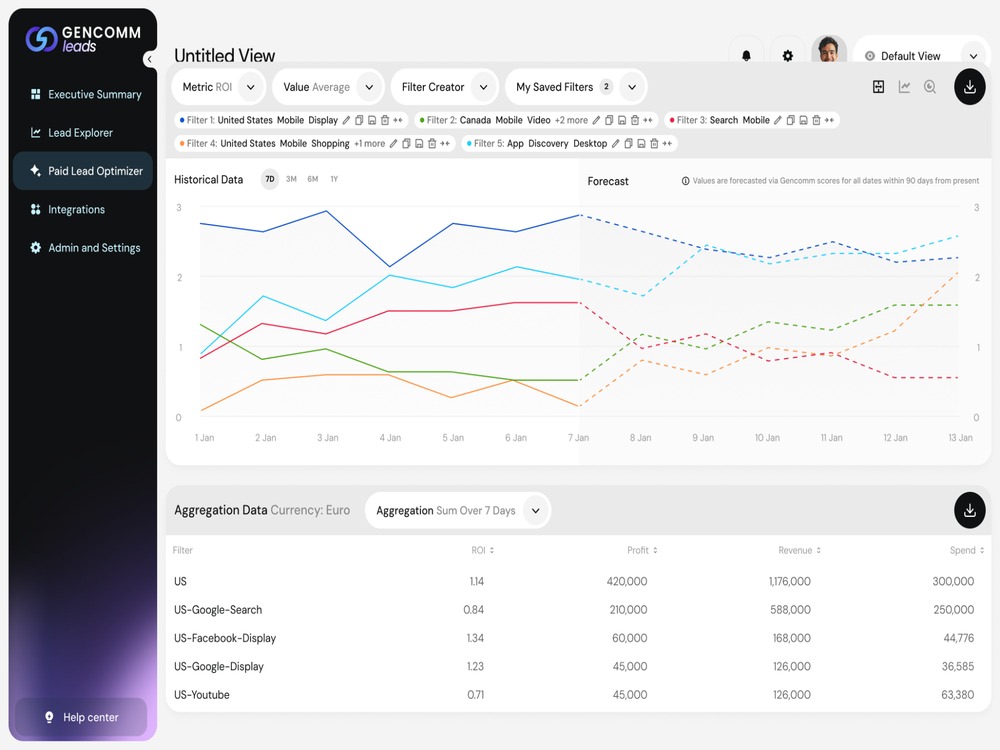Open the settings gear in header

pos(788,56)
